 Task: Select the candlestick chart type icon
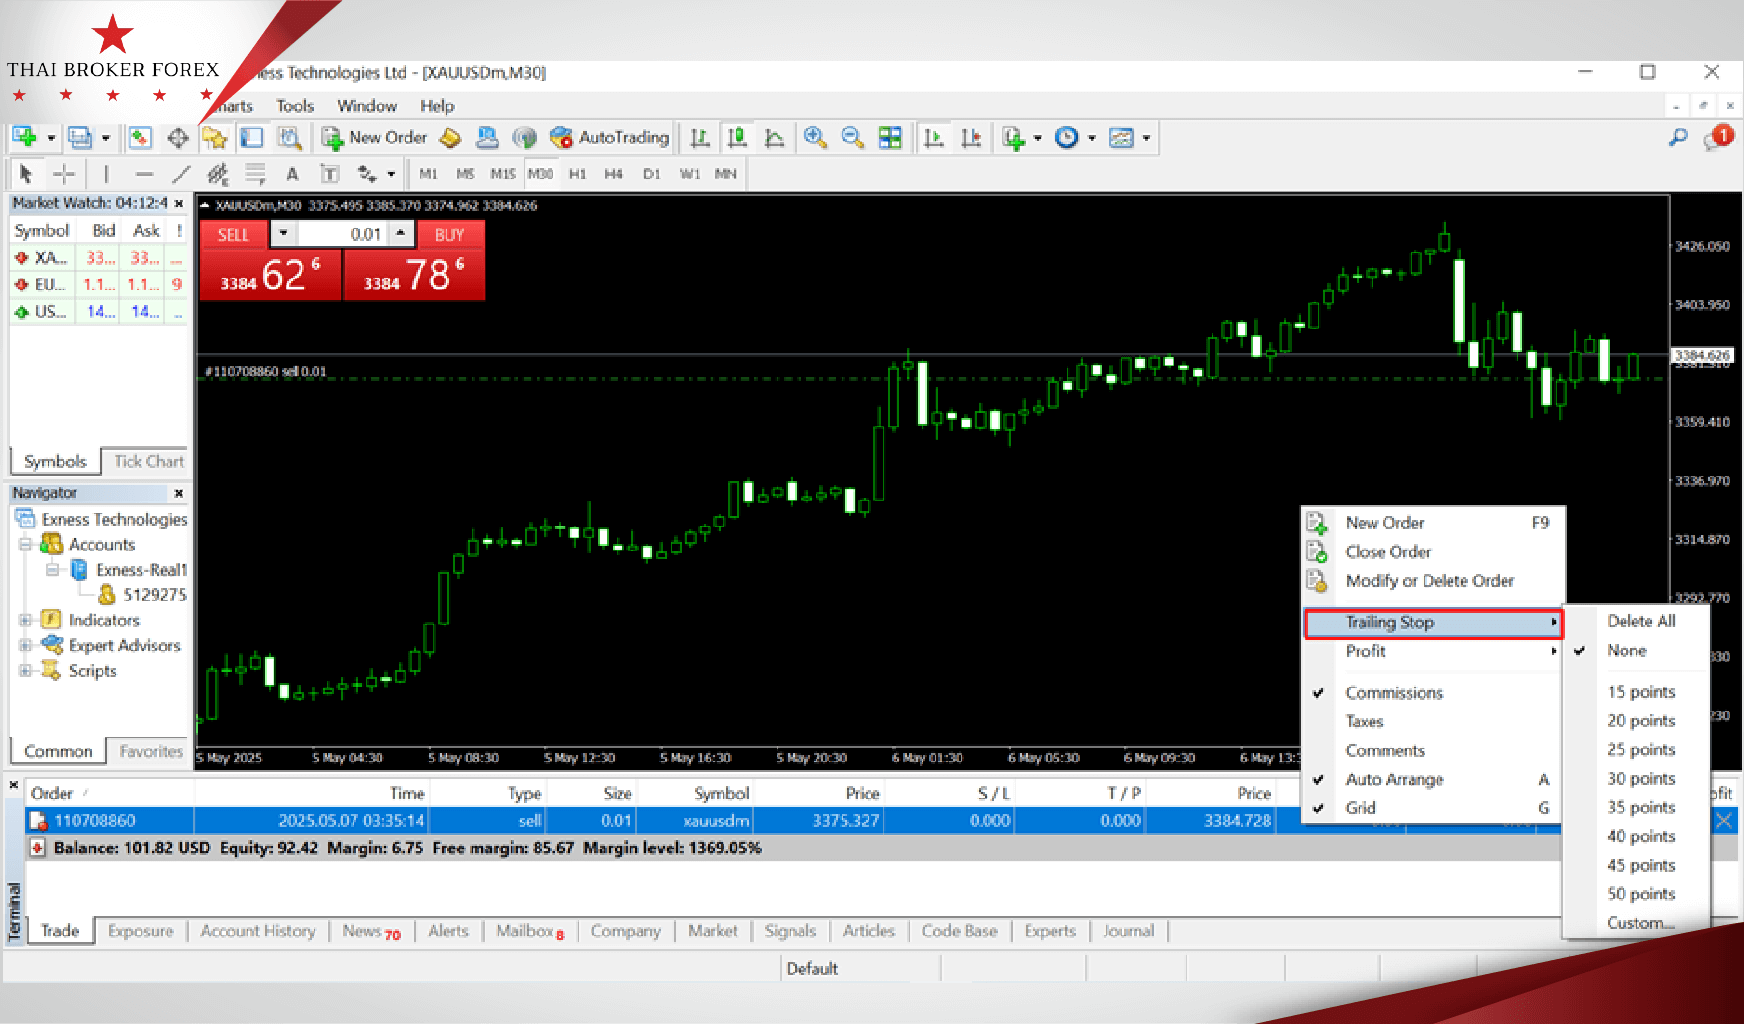pos(737,138)
